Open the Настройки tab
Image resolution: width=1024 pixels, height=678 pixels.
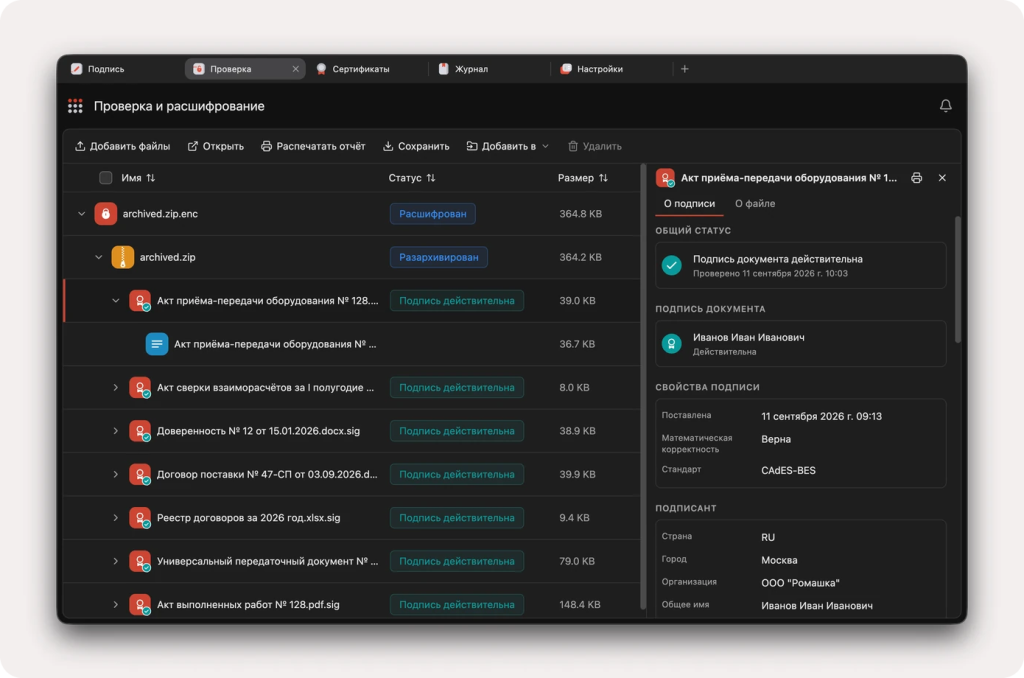click(x=612, y=69)
